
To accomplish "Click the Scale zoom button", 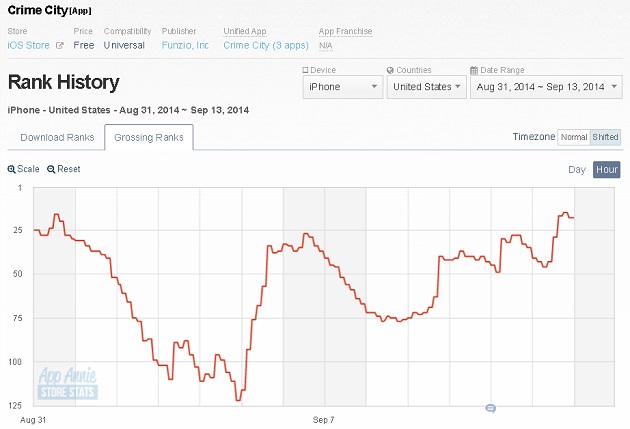I will tap(23, 169).
